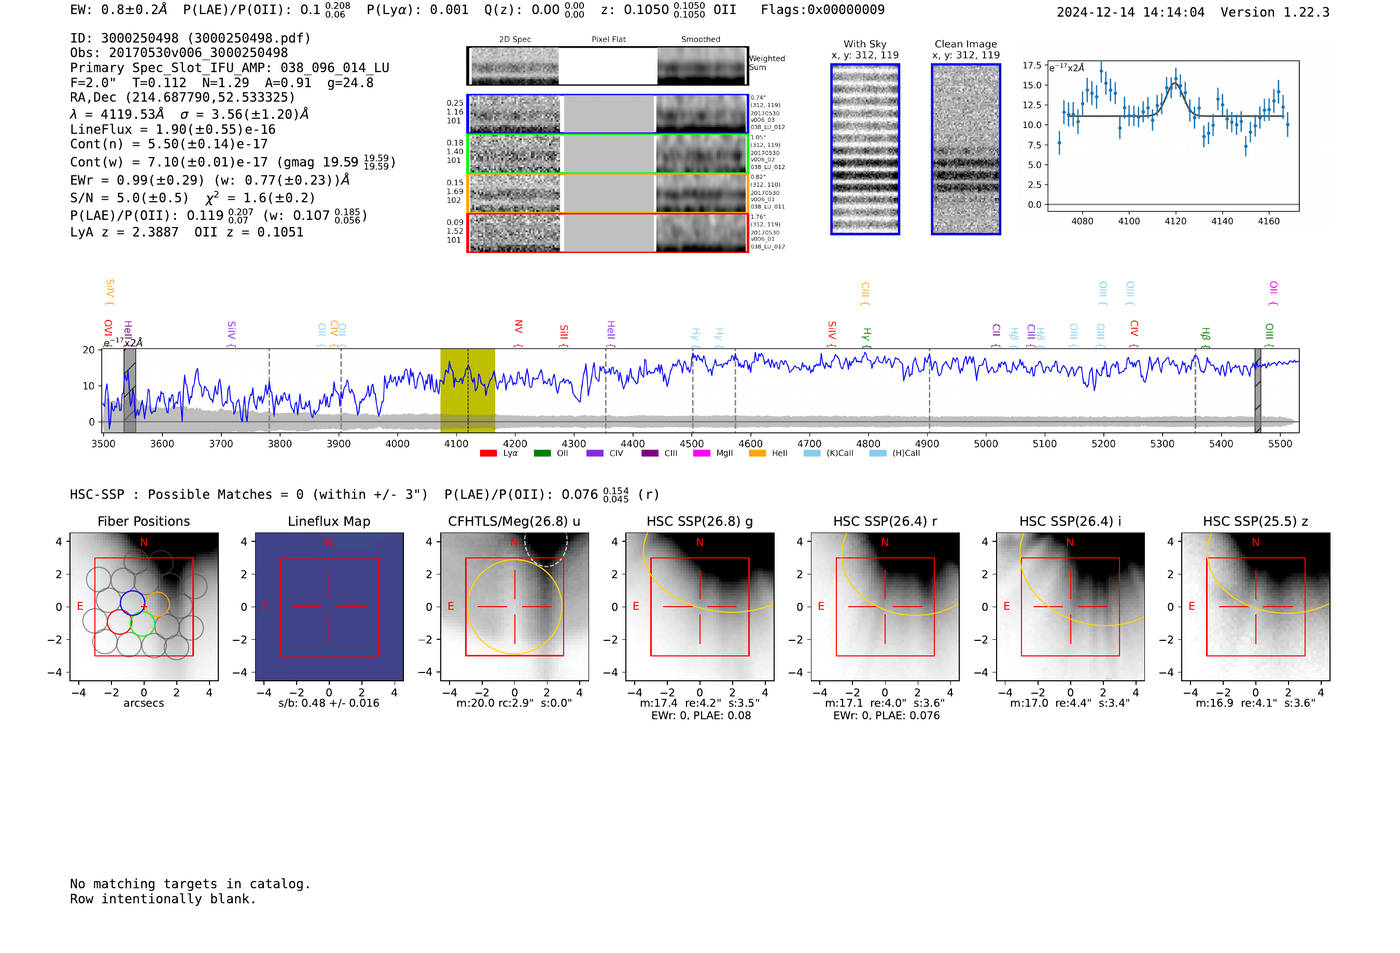The image size is (1400, 953).
Task: Click the orange fiber circle in Fiber Positions
Action: 157,604
